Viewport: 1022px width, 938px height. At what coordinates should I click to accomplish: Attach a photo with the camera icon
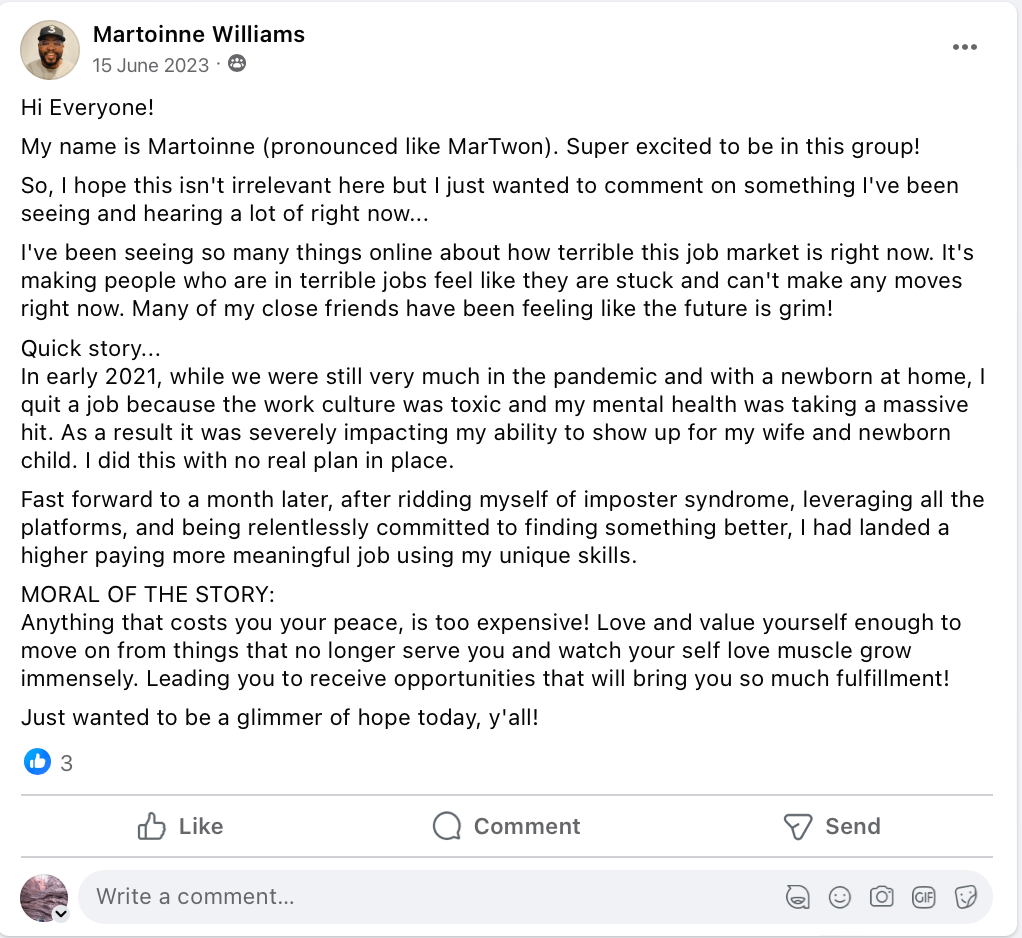(881, 897)
